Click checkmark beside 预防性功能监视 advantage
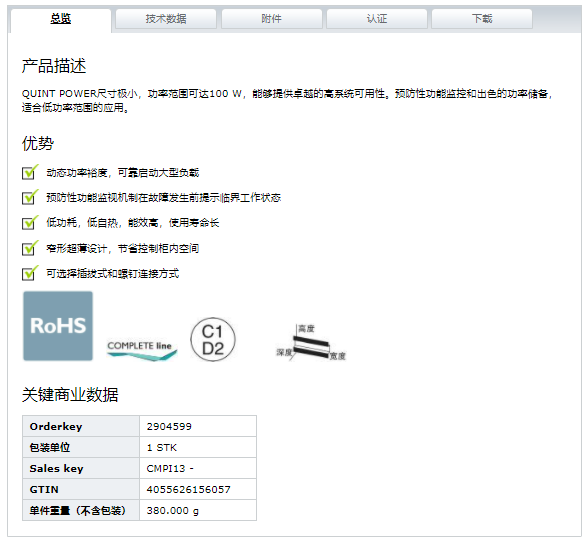The image size is (585, 541). [30, 197]
